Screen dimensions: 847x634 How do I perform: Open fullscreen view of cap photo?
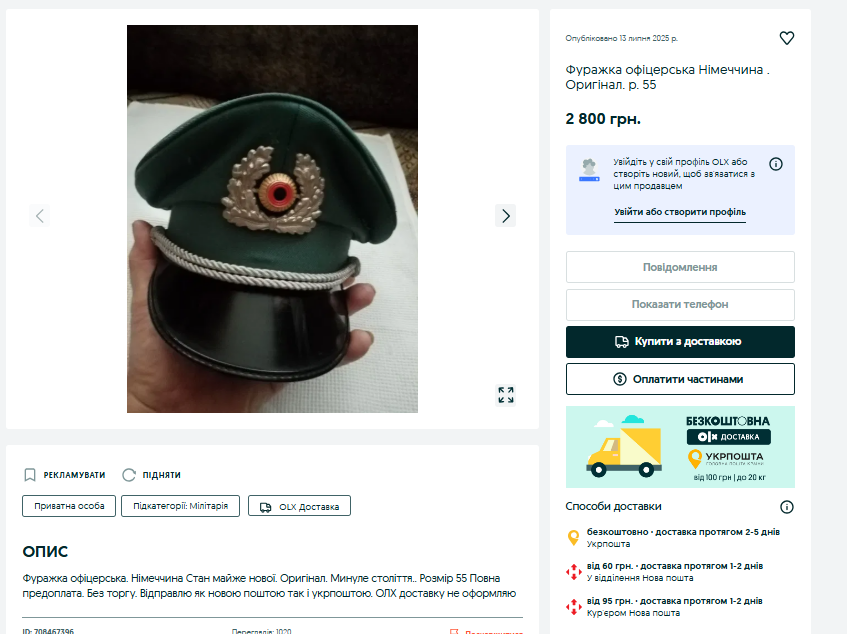506,395
